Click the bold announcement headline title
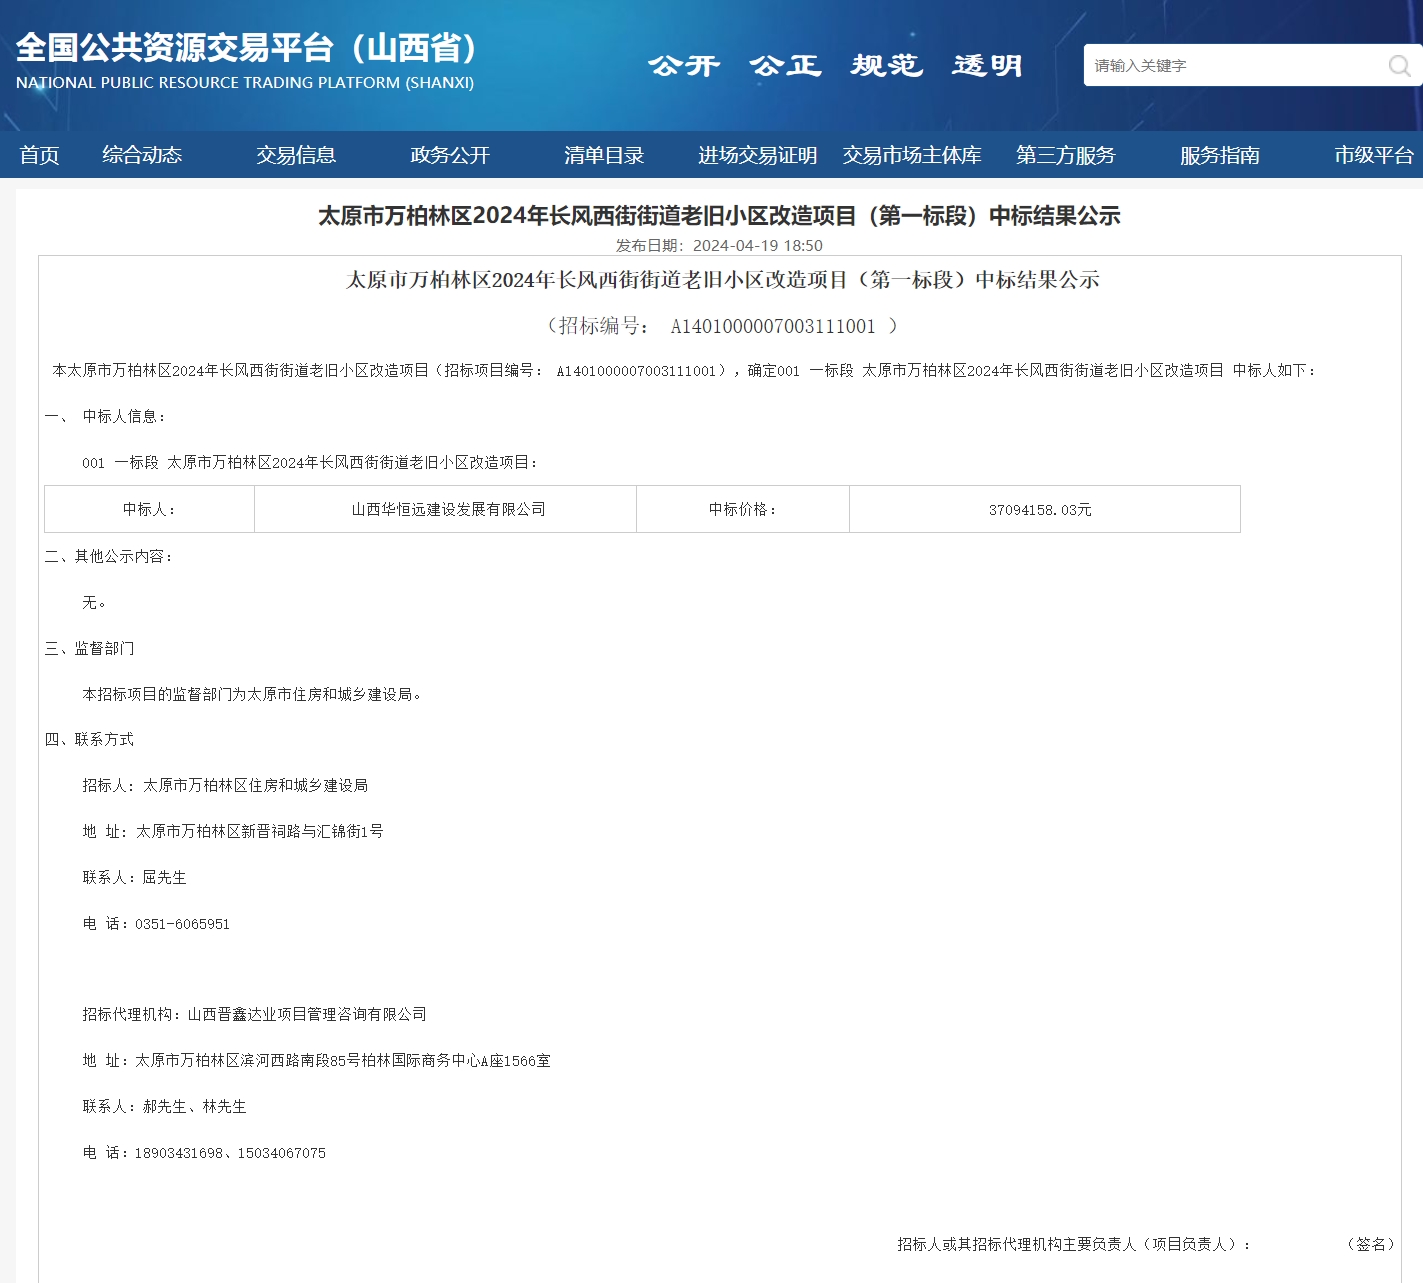The height and width of the screenshot is (1283, 1423). coord(719,216)
